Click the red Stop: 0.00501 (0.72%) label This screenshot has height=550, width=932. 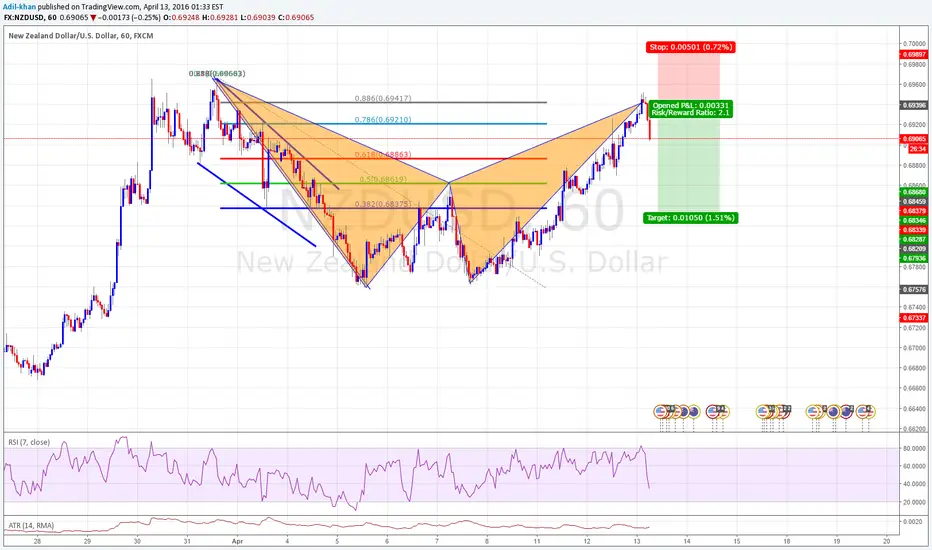691,47
